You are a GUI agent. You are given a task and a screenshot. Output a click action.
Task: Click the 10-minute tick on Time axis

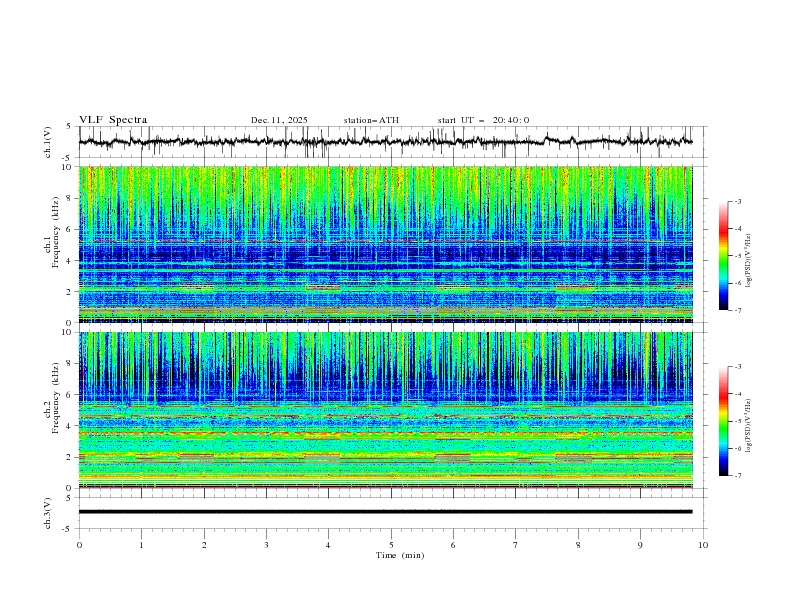[x=703, y=544]
